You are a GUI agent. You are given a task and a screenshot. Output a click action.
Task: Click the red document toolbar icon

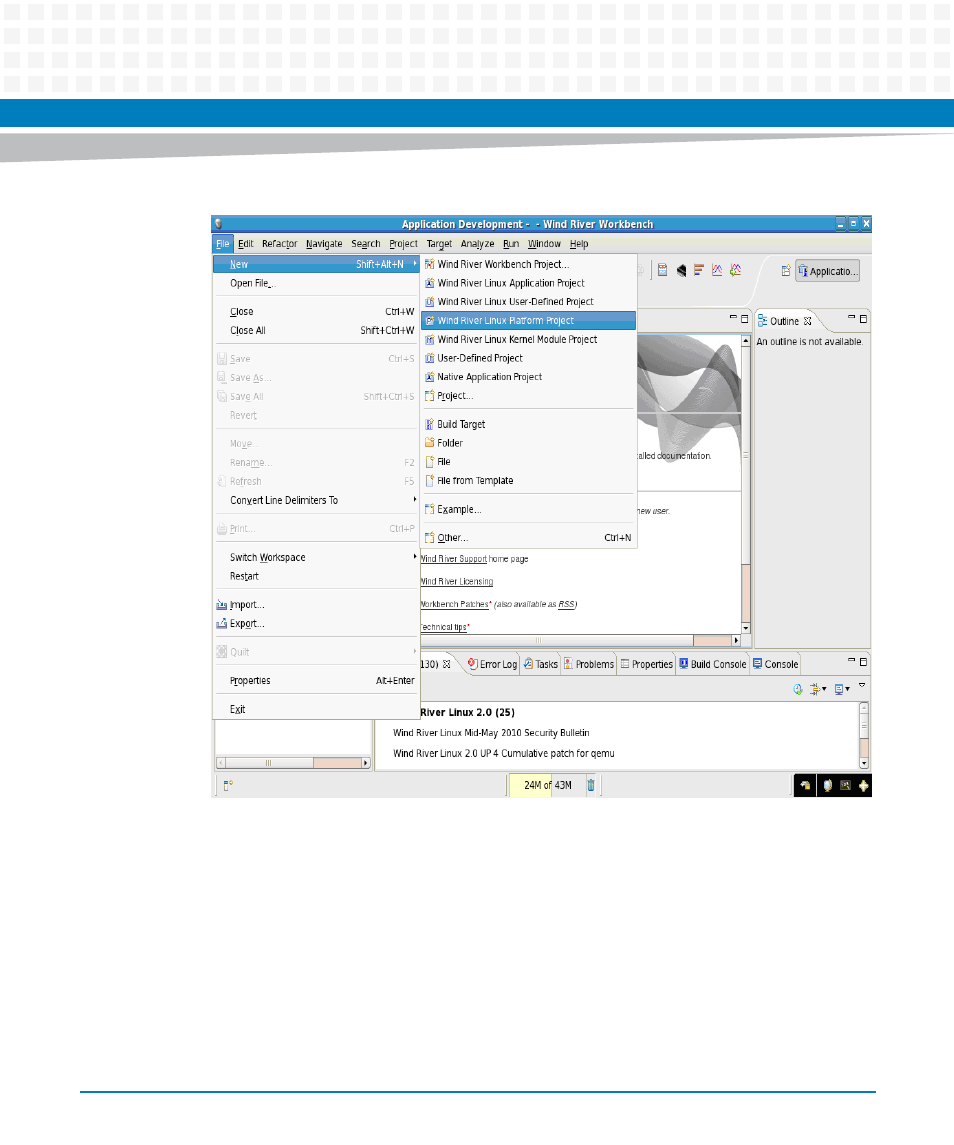(x=663, y=270)
